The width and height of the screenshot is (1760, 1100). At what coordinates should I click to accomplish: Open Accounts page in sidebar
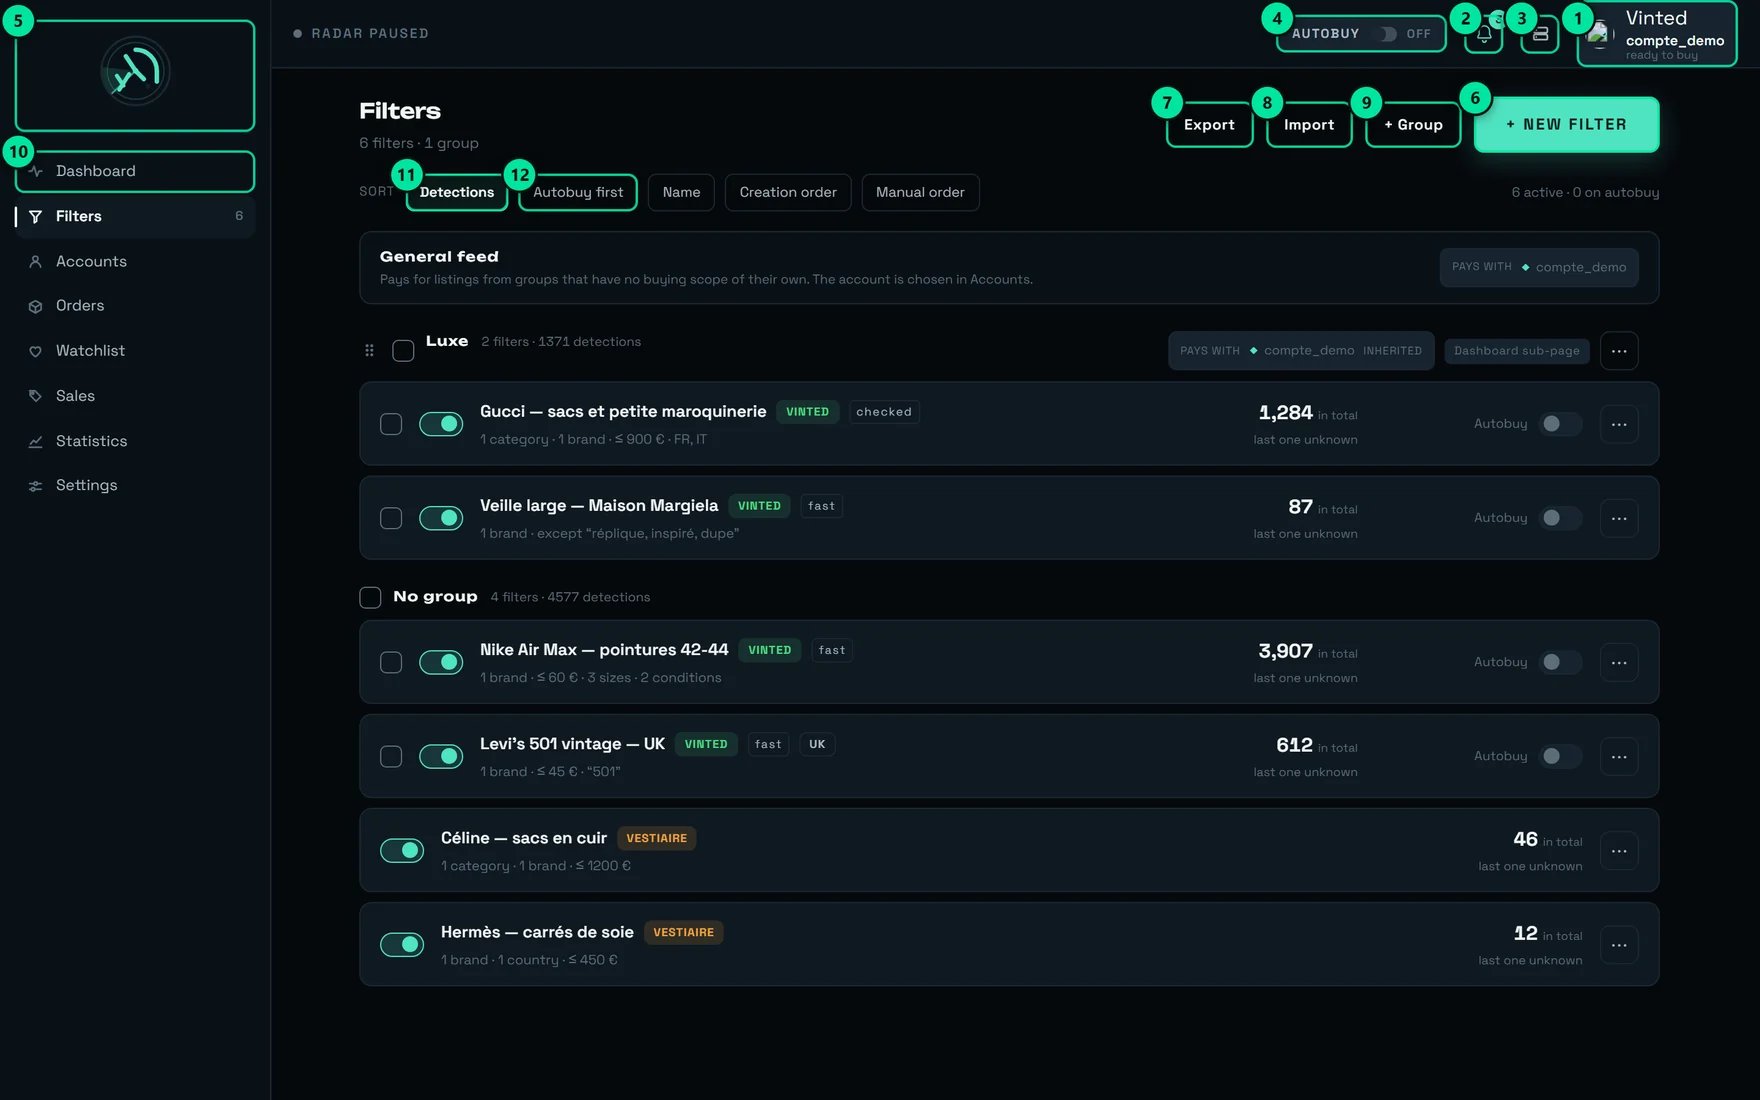tap(135, 261)
